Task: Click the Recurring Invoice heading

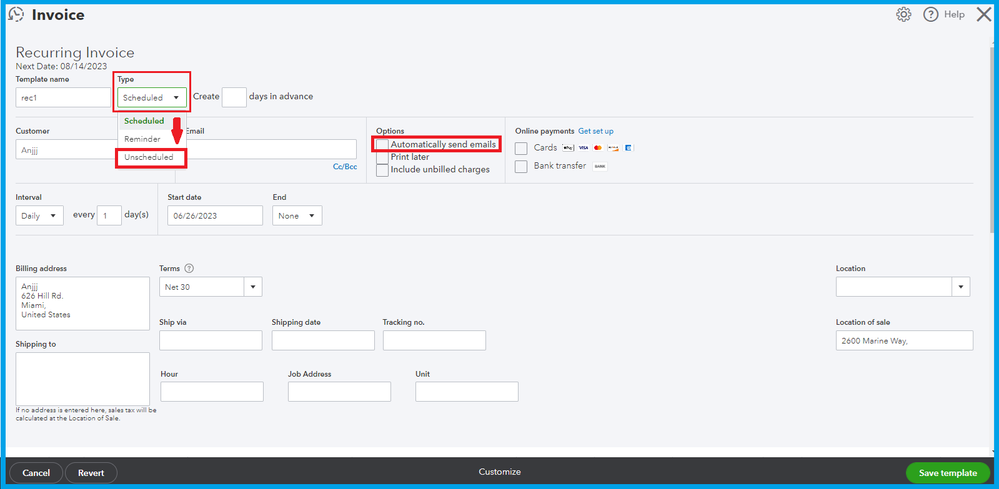Action: click(x=75, y=53)
